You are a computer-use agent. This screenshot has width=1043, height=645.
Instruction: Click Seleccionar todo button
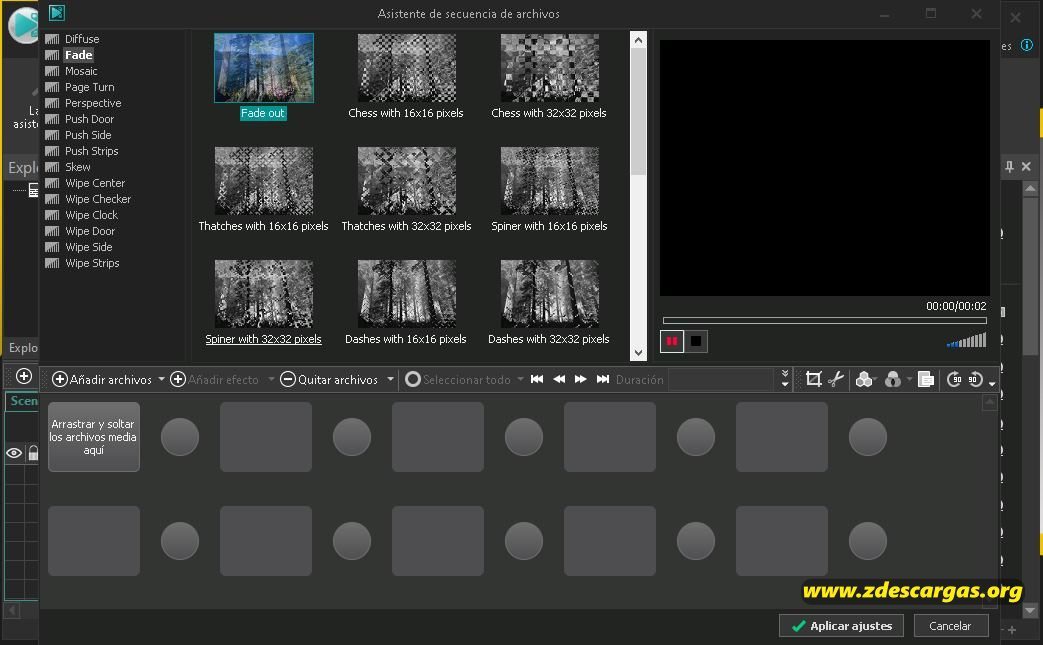(458, 380)
